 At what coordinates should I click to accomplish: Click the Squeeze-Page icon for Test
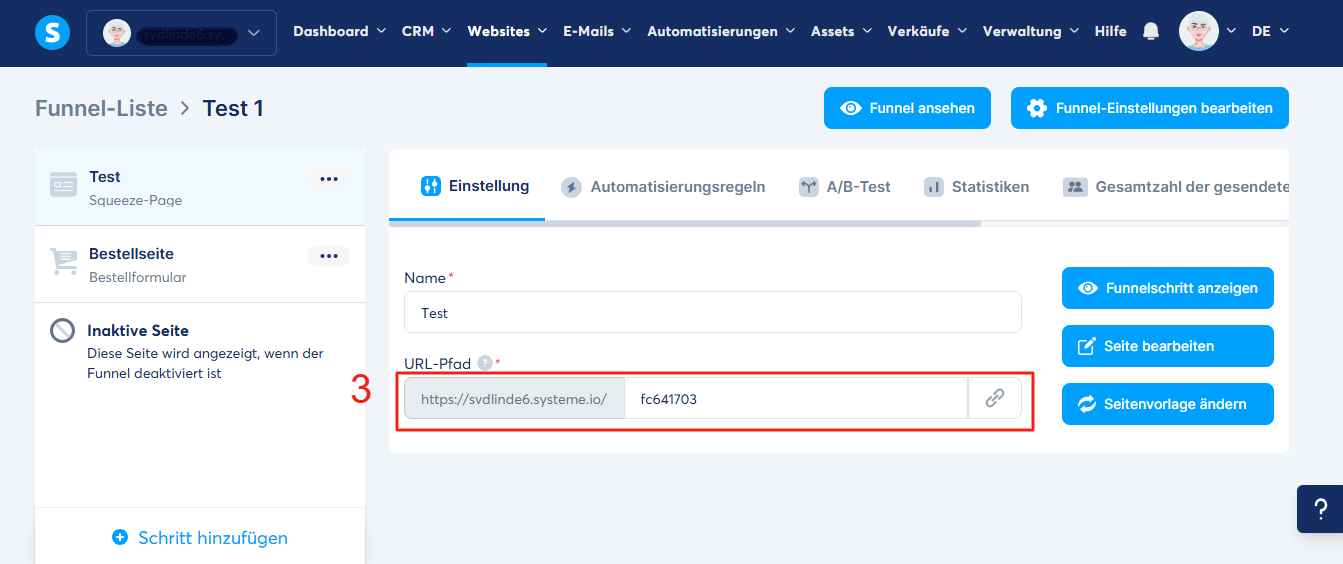(64, 186)
